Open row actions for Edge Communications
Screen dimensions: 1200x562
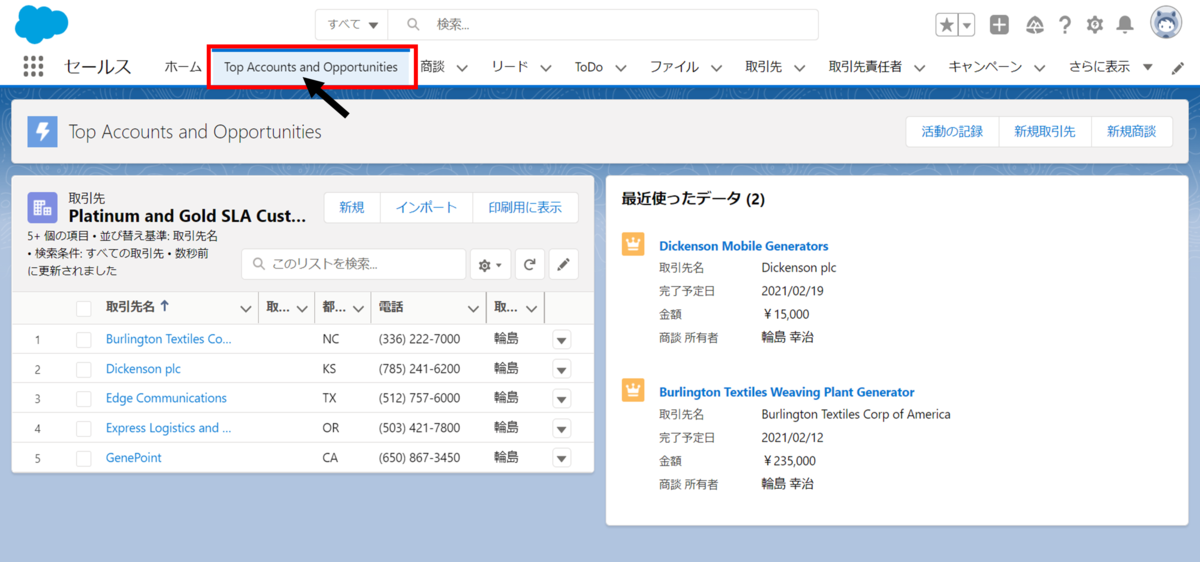561,398
